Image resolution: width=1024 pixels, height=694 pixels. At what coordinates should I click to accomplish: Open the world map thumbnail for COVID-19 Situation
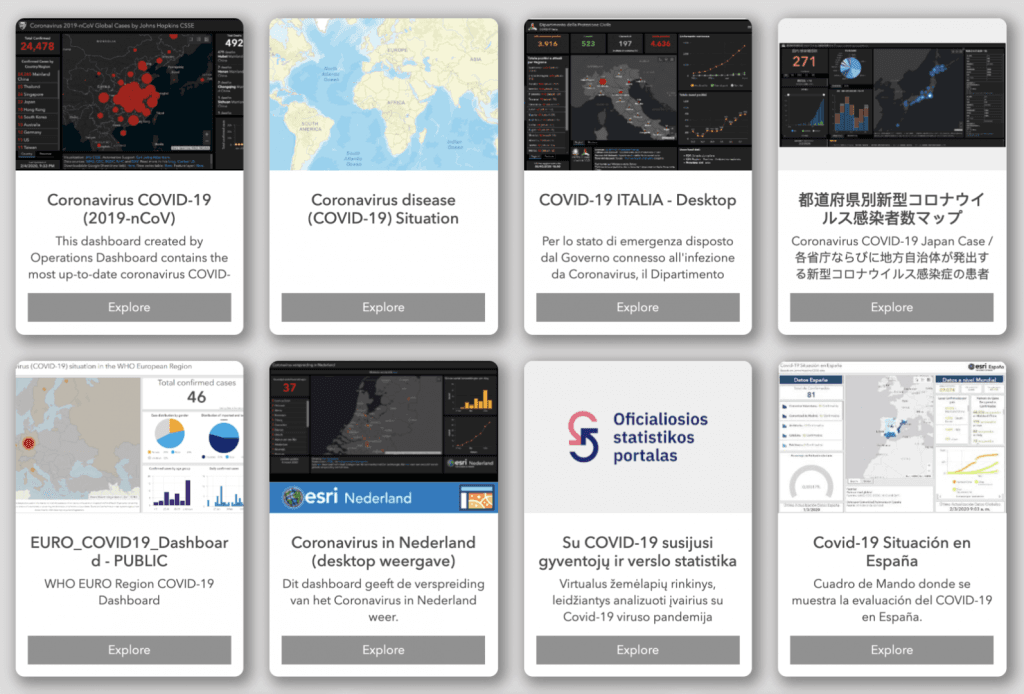tap(383, 95)
